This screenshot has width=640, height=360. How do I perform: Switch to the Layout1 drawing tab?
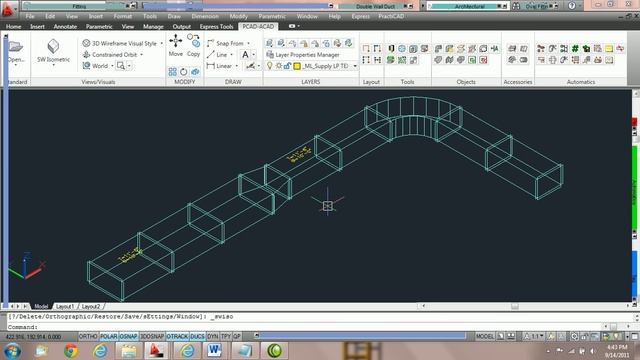pyautogui.click(x=65, y=306)
